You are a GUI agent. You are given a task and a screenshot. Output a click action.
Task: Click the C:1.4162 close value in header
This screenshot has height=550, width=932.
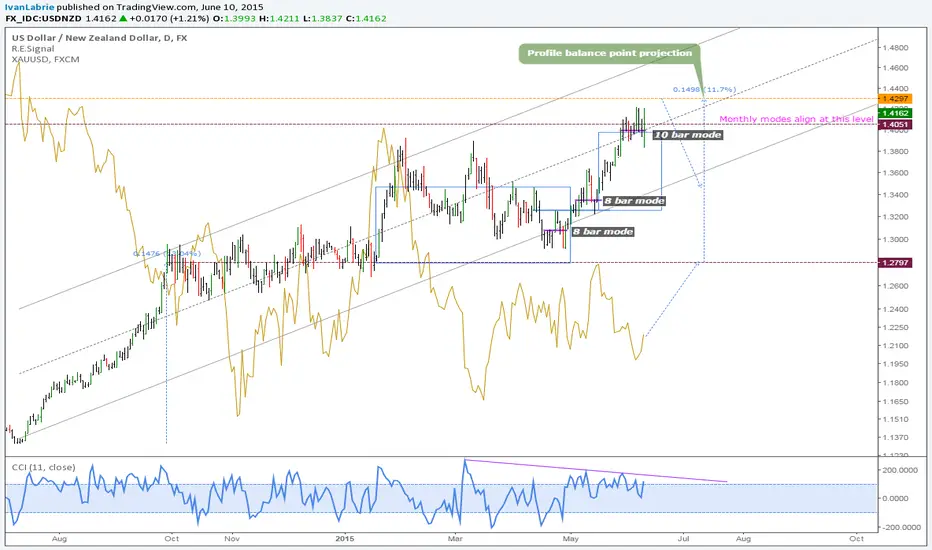pyautogui.click(x=366, y=18)
